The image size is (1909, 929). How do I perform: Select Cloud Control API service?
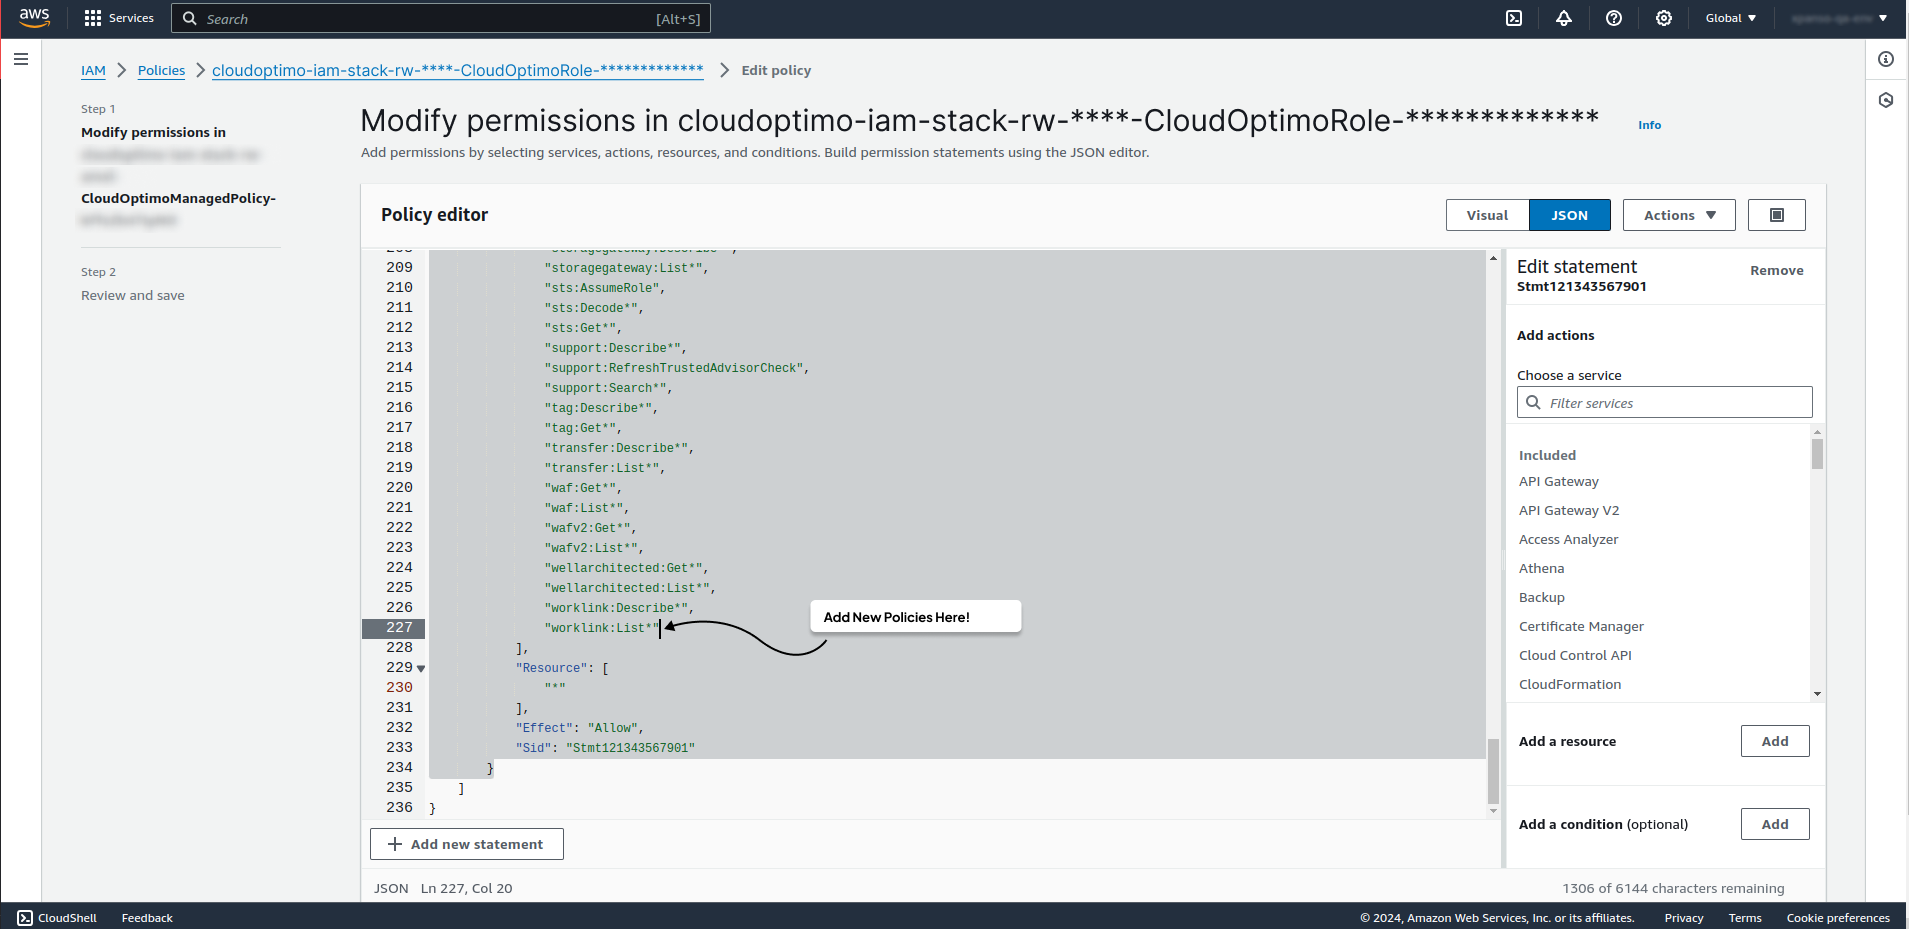(1575, 655)
